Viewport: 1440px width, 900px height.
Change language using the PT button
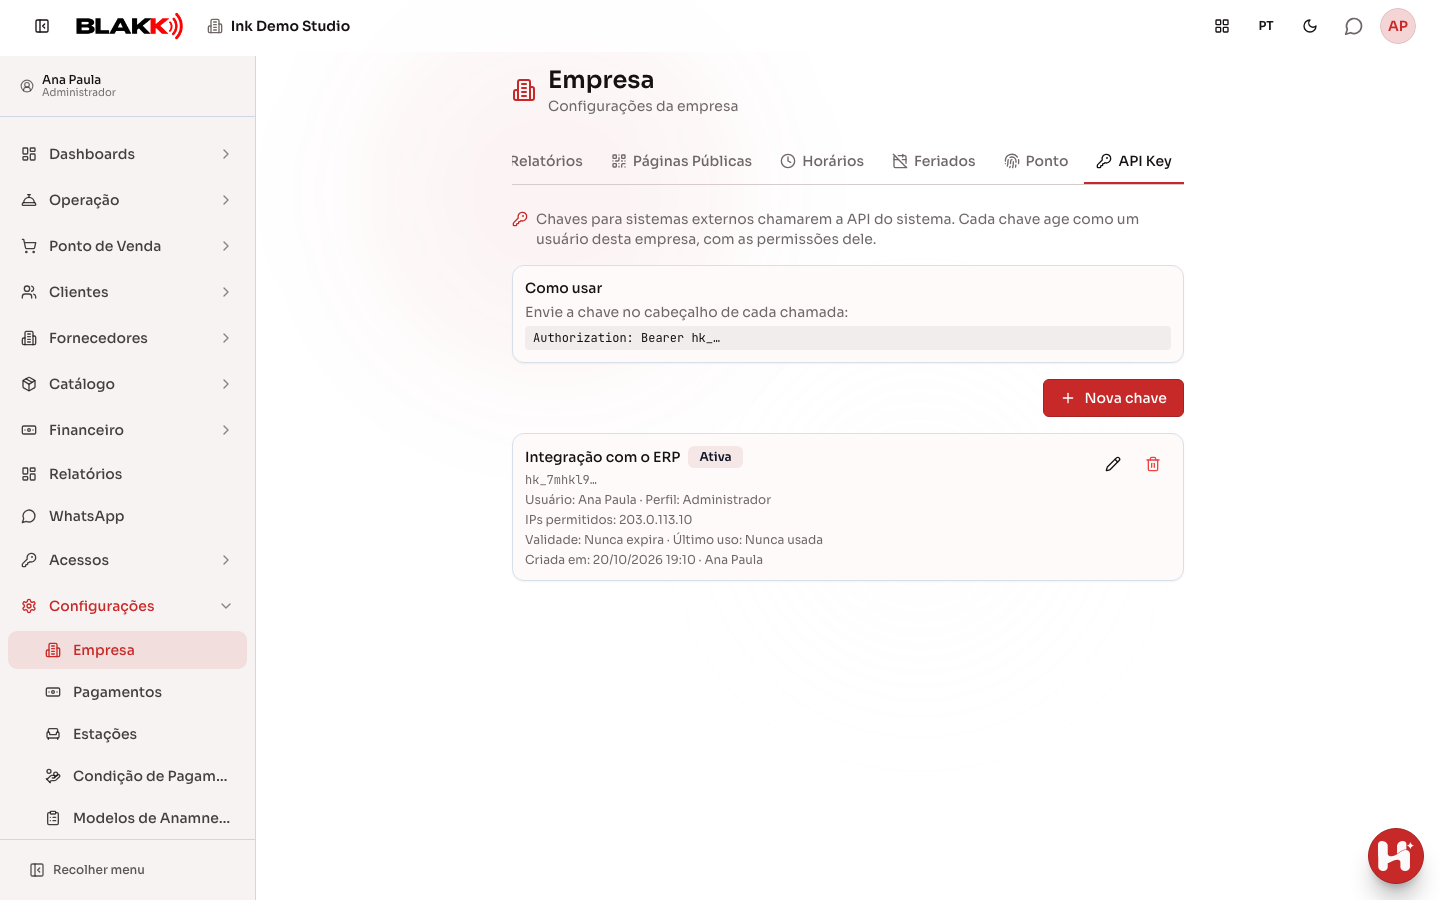click(1266, 26)
